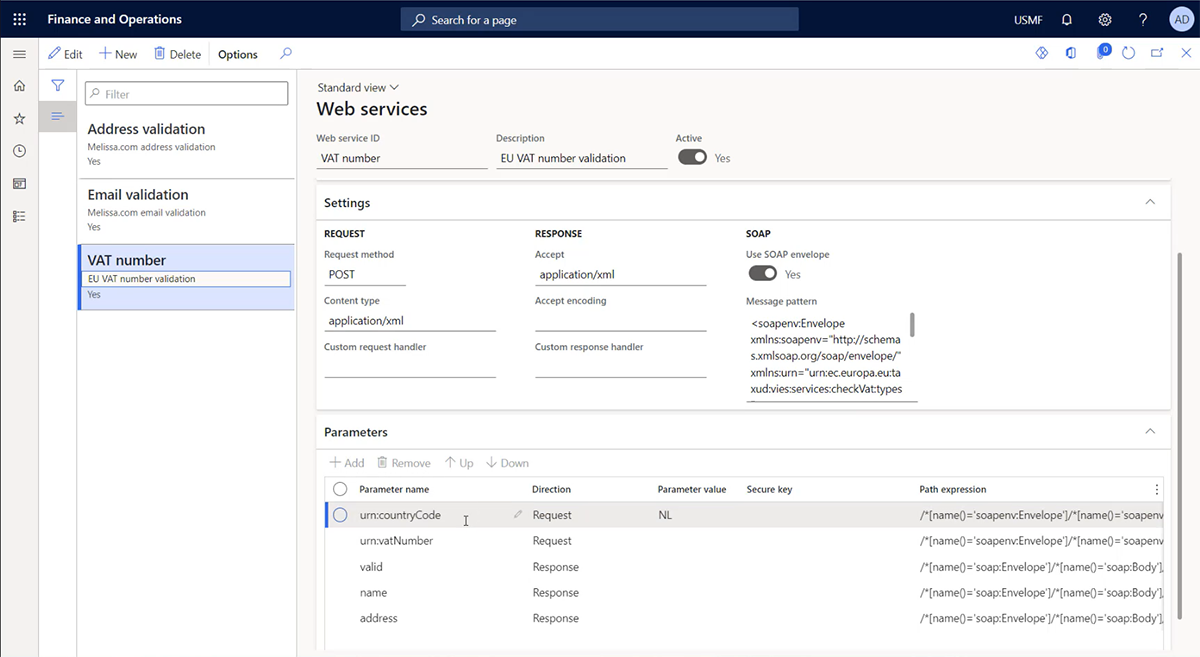The image size is (1200, 657).
Task: Open the Favorites star in sidebar
Action: (19, 119)
